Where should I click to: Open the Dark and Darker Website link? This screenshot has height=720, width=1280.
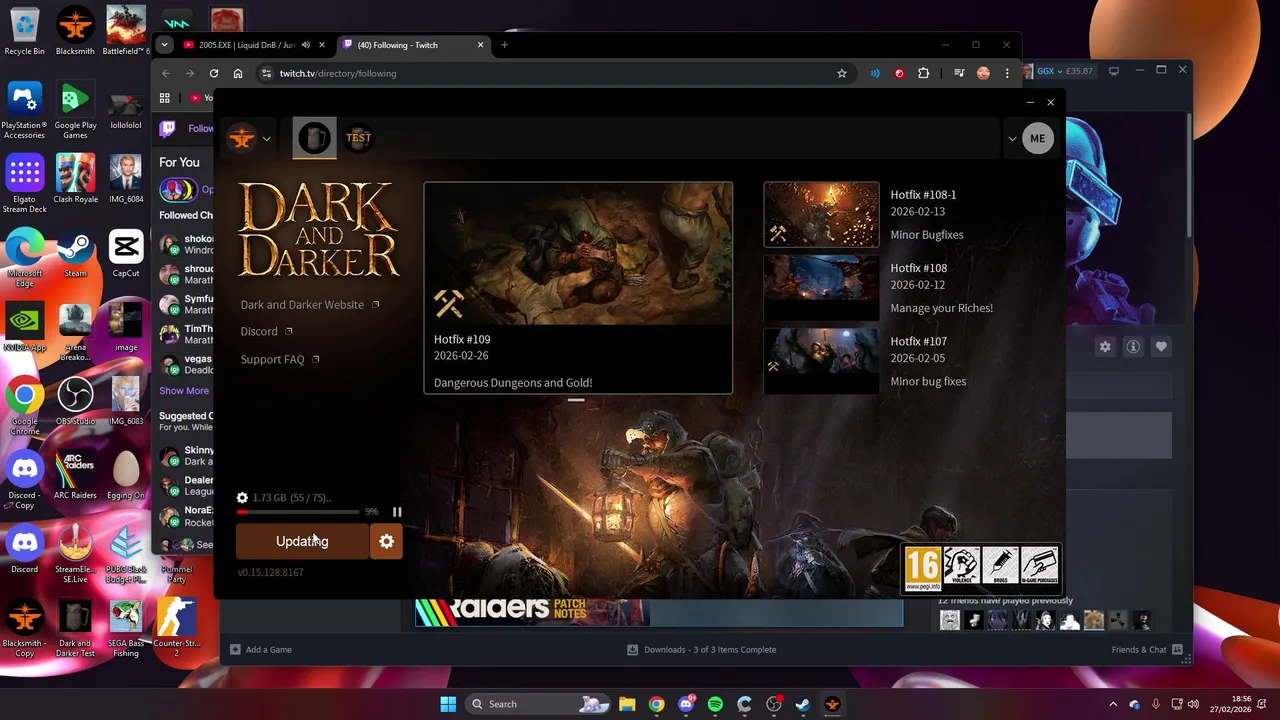coord(310,305)
